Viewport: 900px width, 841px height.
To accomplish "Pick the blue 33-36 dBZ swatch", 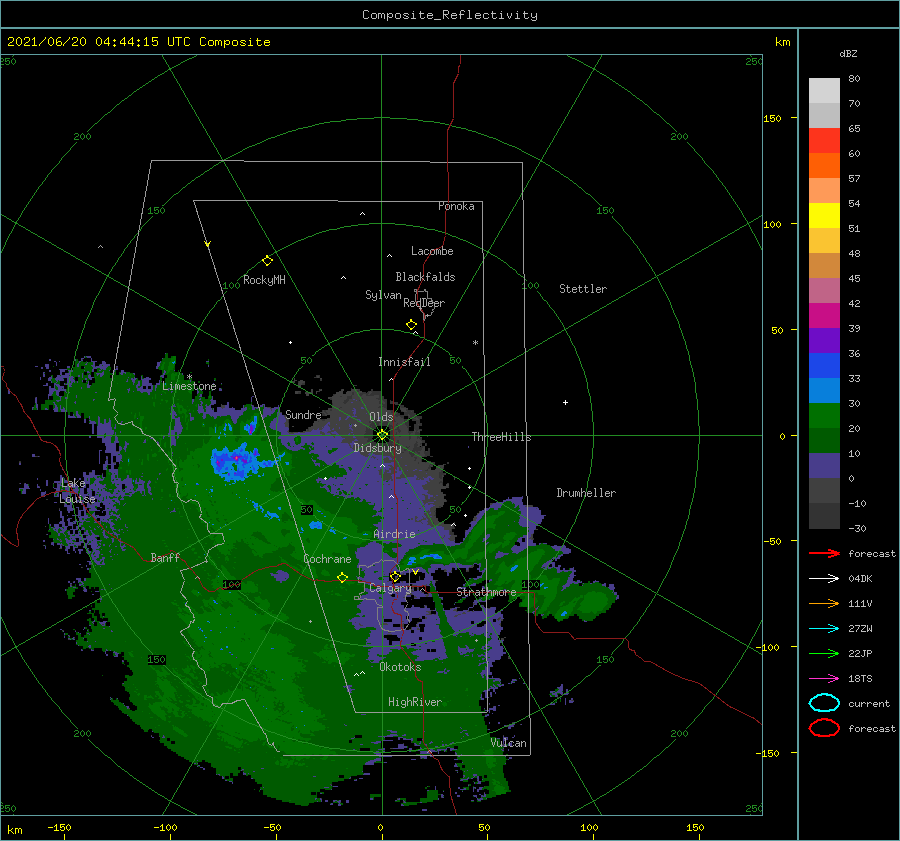I will click(824, 366).
